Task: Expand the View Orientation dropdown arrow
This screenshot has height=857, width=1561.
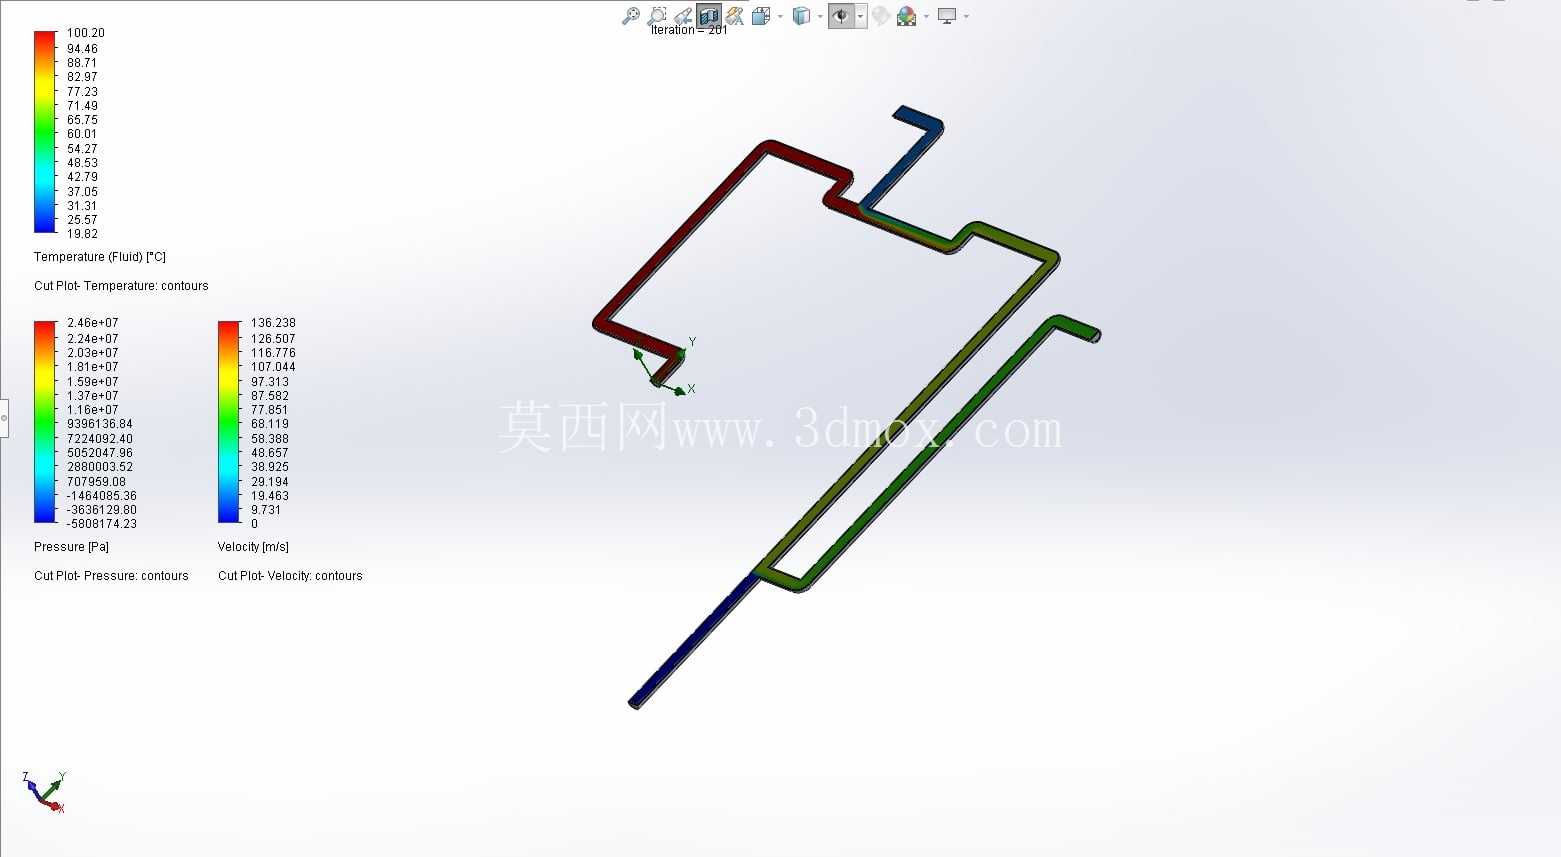Action: pyautogui.click(x=779, y=16)
